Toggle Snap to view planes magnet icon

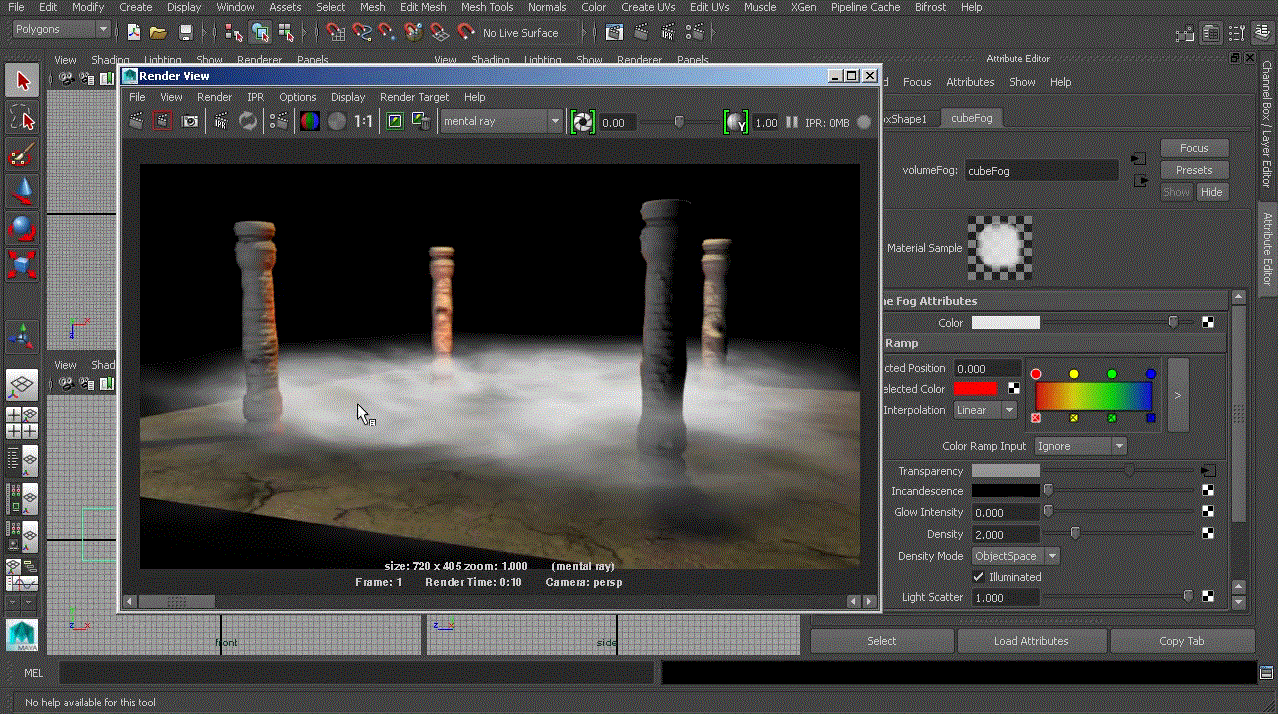439,32
